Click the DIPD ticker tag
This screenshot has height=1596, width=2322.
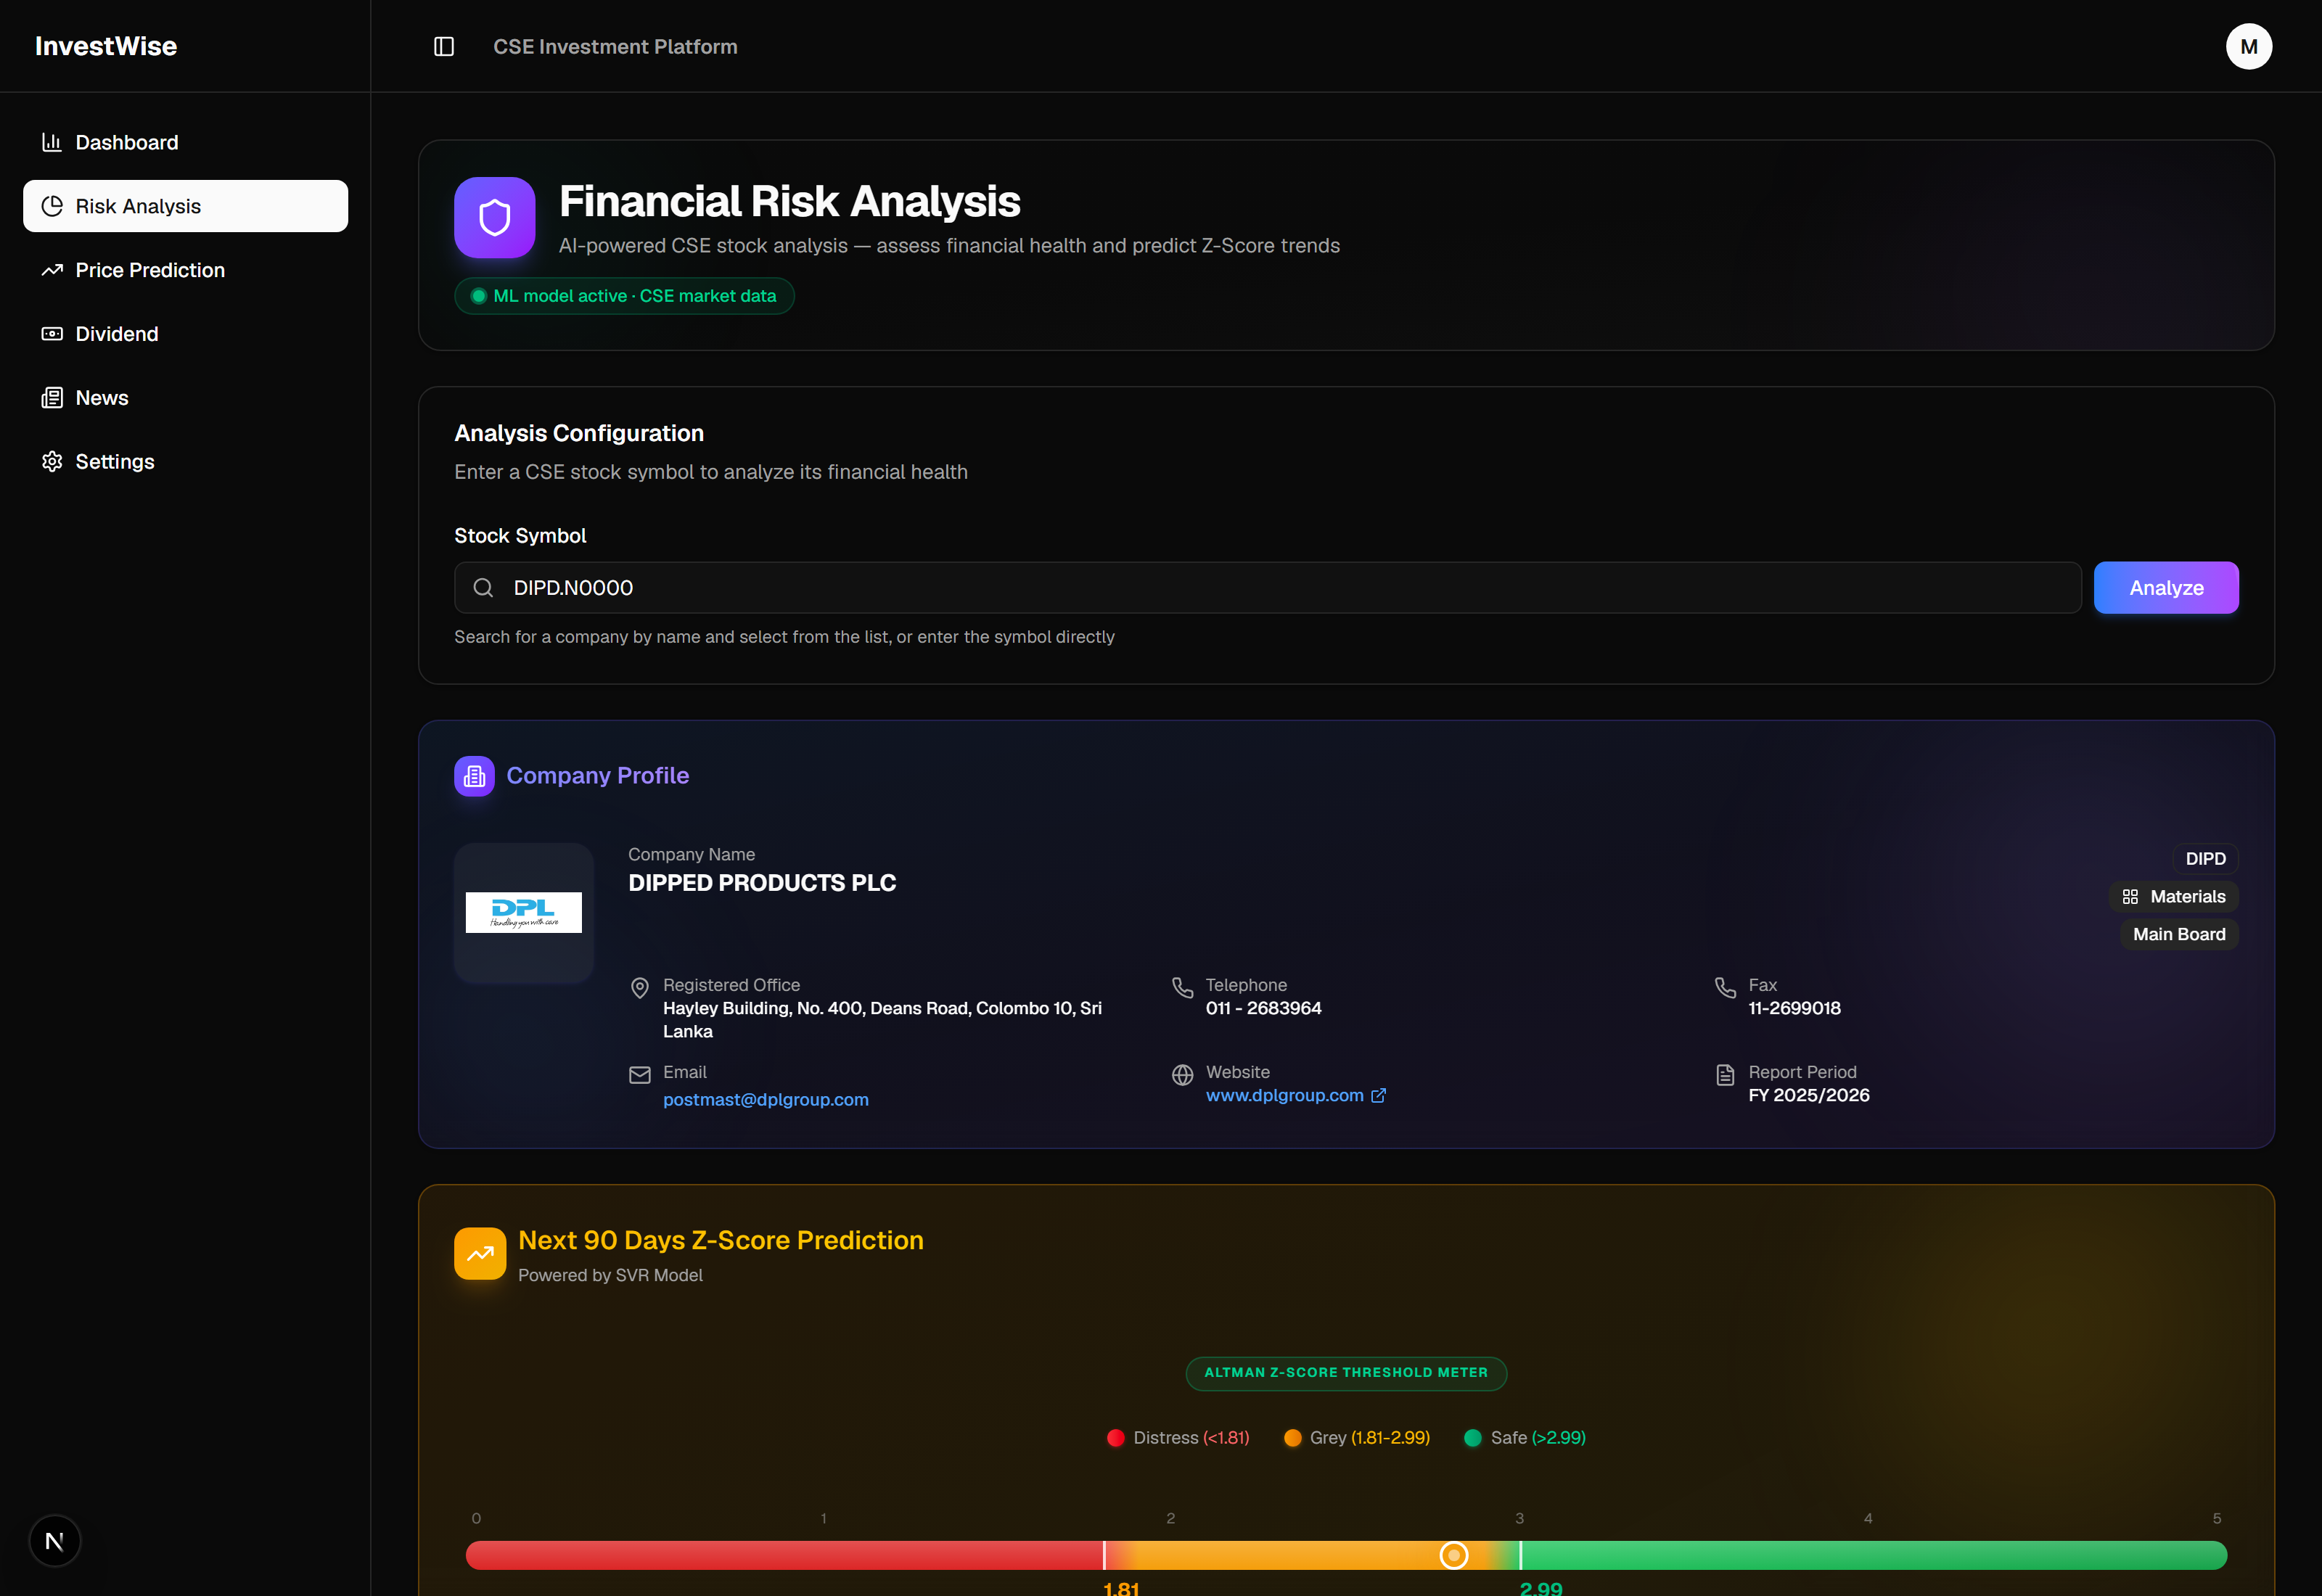click(x=2205, y=859)
